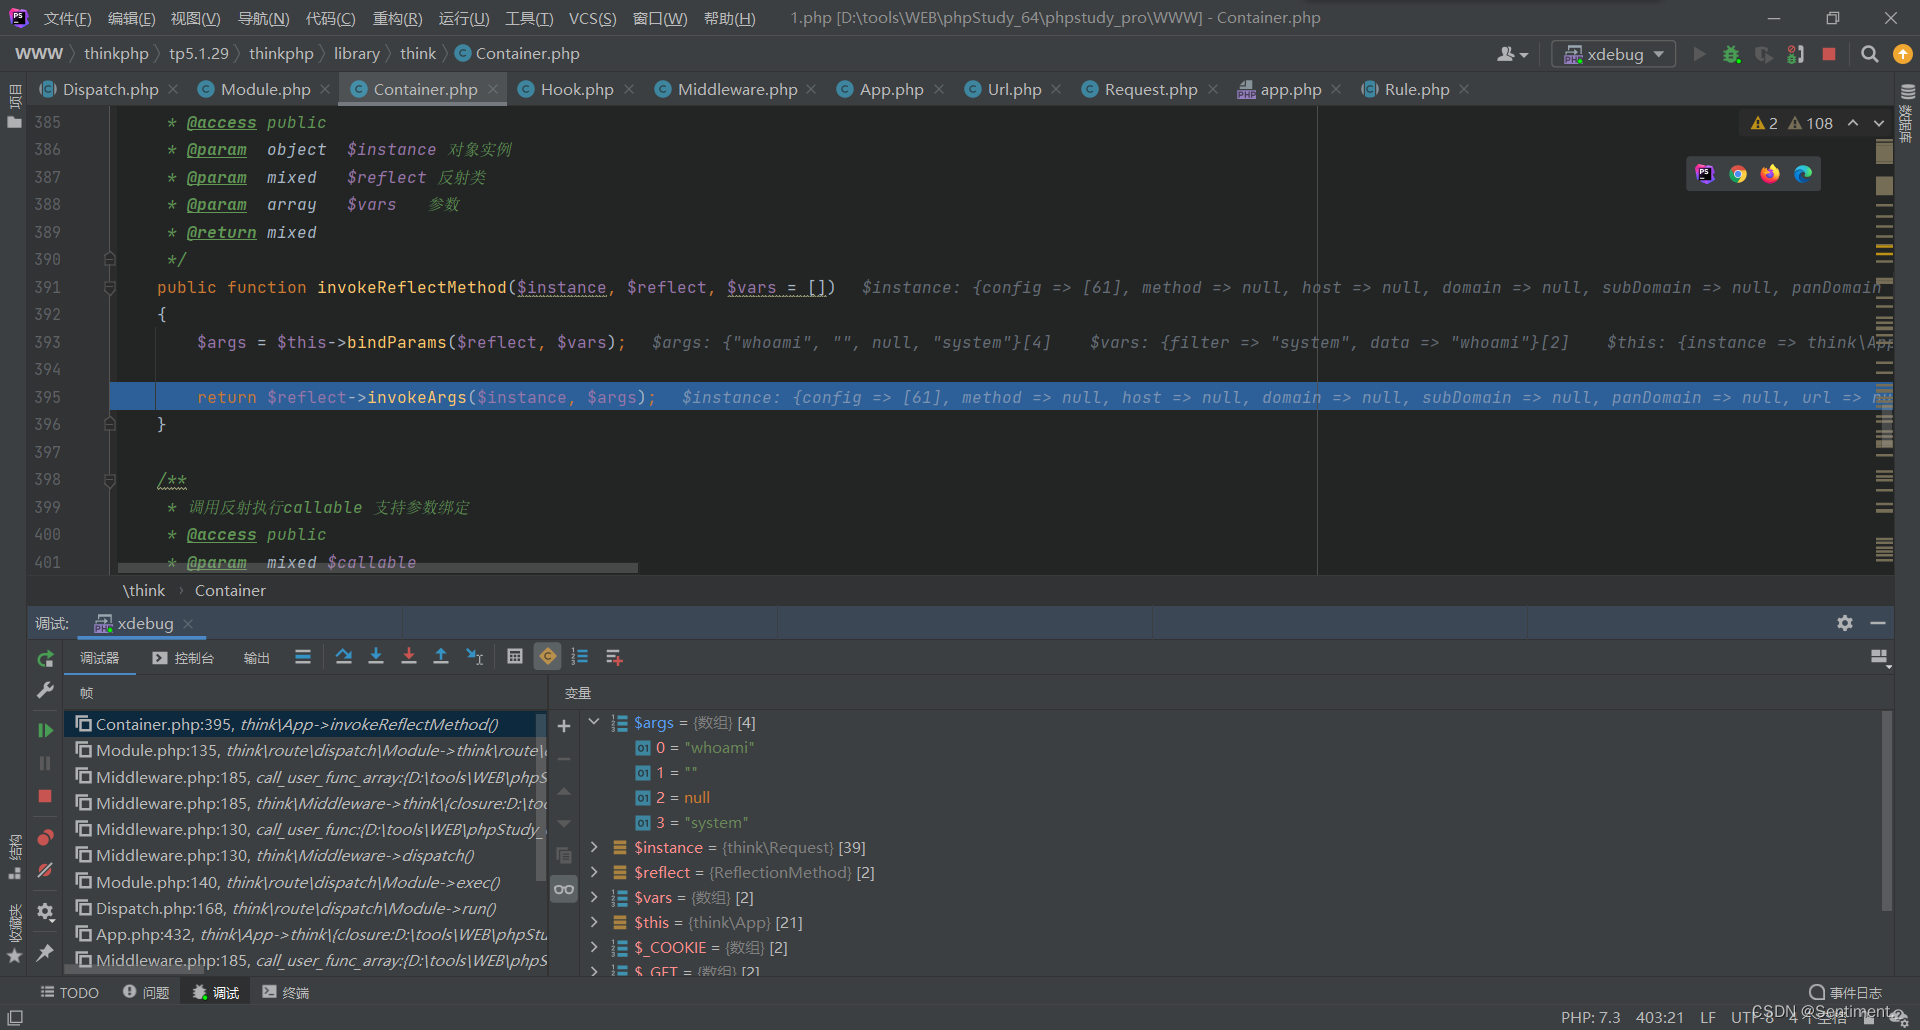Click Add method to skip list icon
The height and width of the screenshot is (1030, 1920).
click(614, 657)
